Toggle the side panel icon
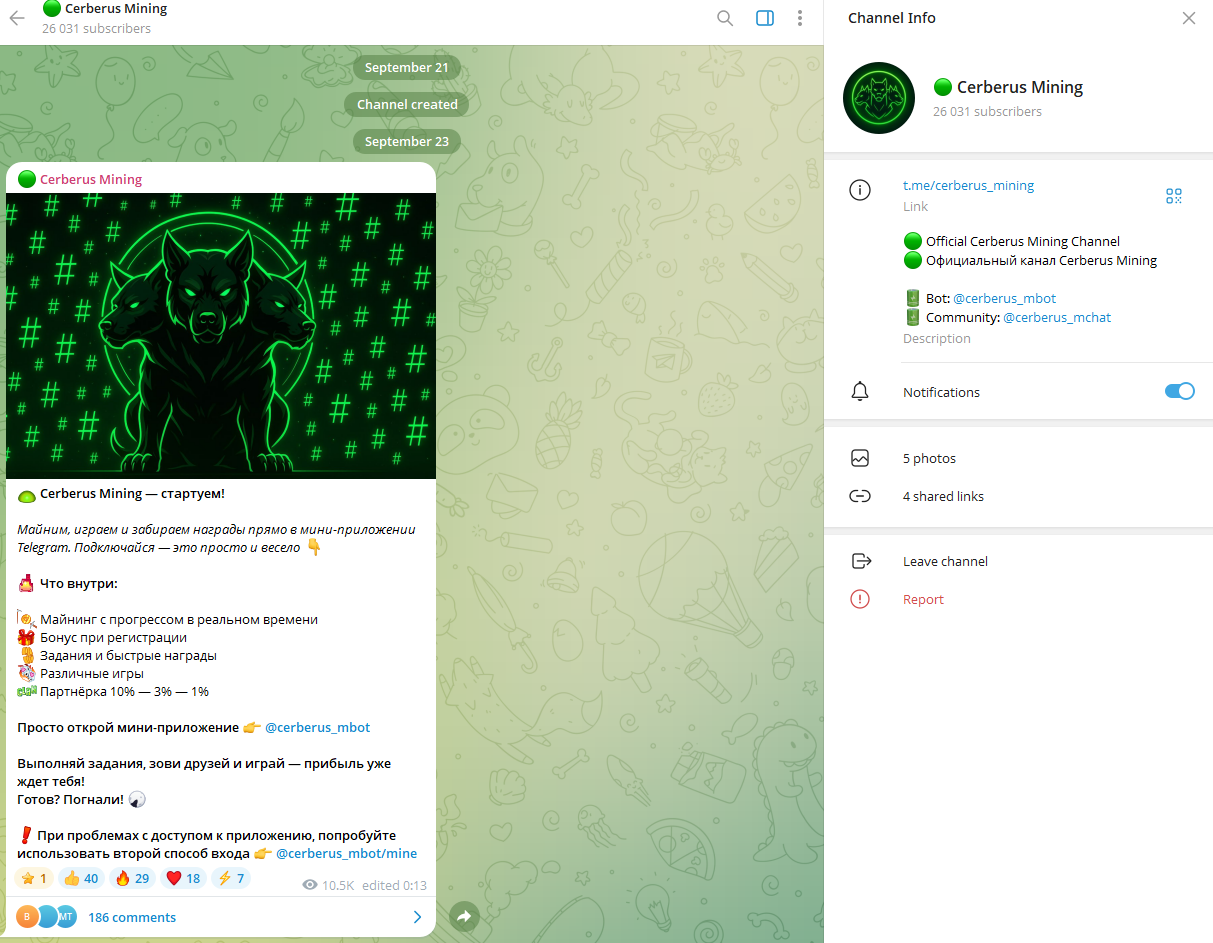Viewport: 1213px width, 943px height. pos(765,18)
